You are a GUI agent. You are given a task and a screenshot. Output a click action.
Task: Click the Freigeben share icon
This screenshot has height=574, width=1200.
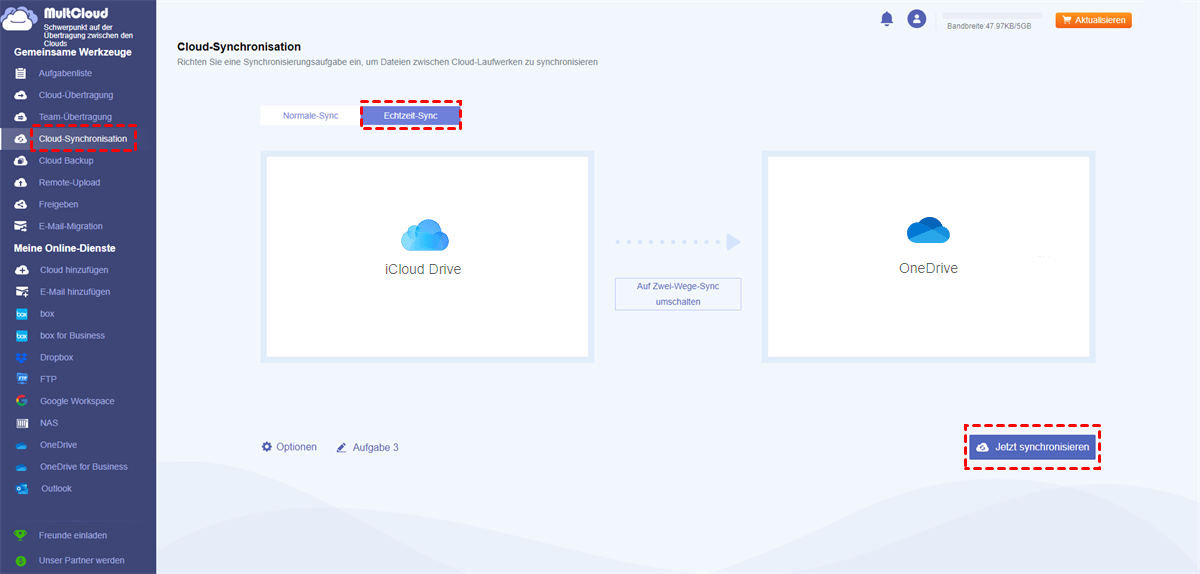tap(21, 205)
